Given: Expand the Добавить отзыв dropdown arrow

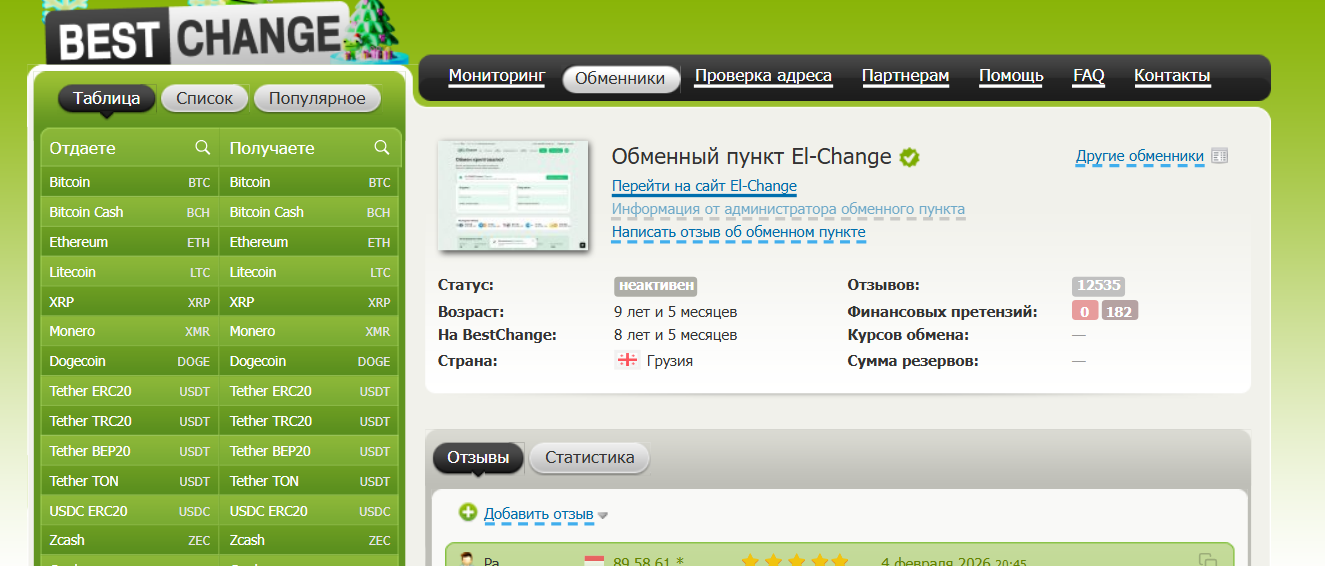Looking at the screenshot, I should [x=603, y=516].
